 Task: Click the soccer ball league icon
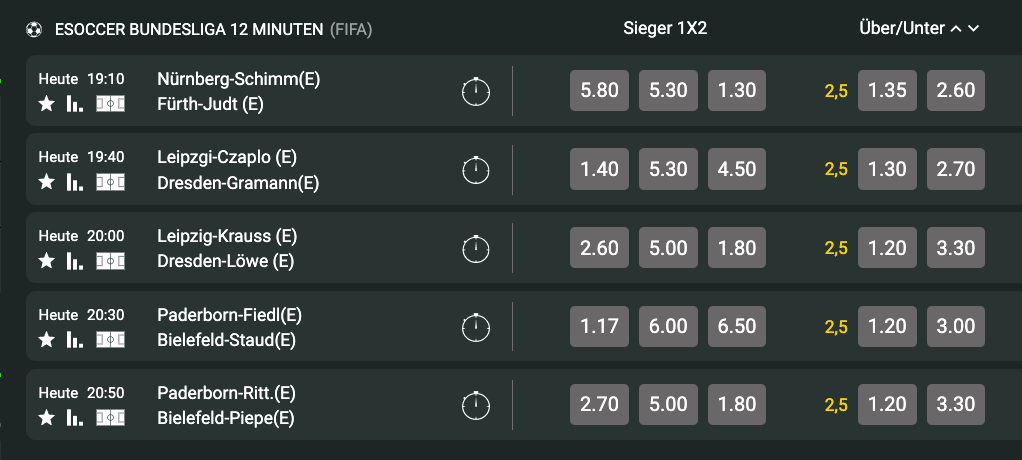(34, 30)
